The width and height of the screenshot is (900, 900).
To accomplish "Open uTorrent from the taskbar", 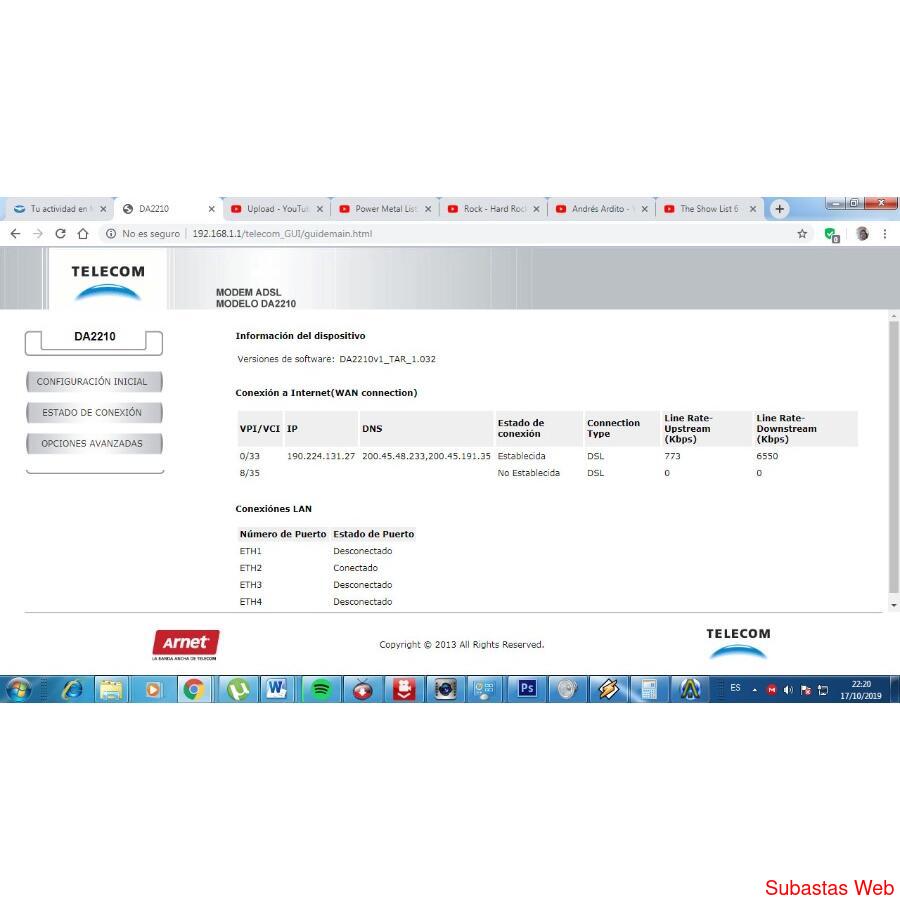I will pos(237,689).
